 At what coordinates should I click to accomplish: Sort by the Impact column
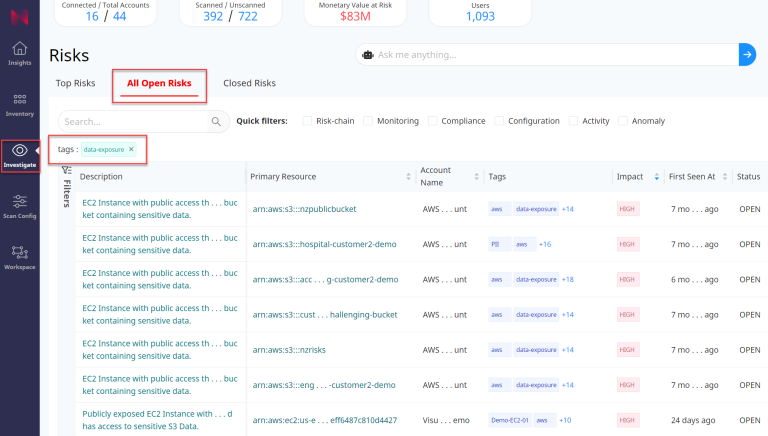[656, 177]
